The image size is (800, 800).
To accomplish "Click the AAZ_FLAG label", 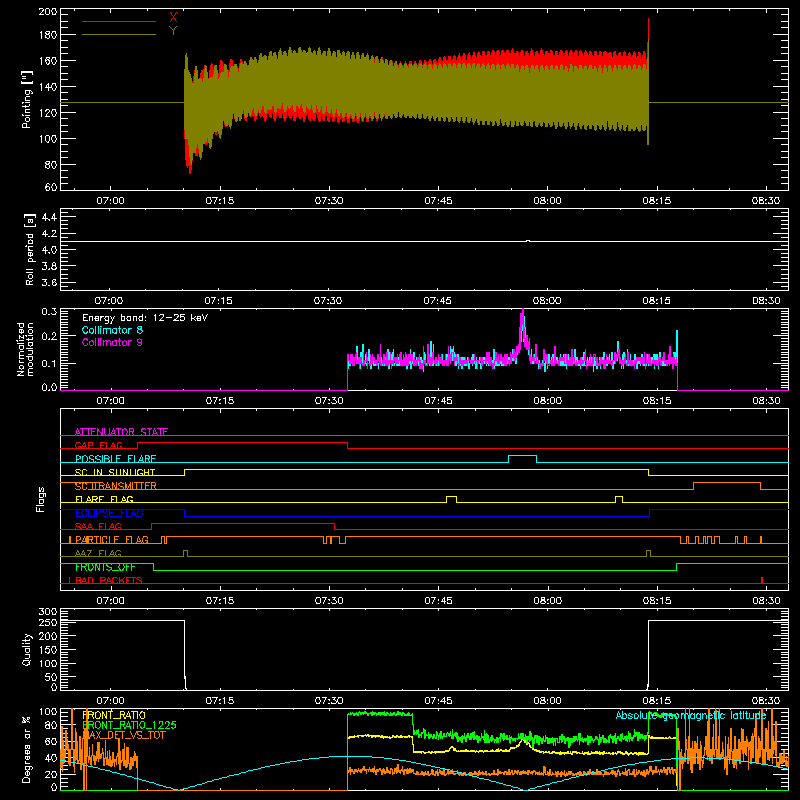I will 98,553.
